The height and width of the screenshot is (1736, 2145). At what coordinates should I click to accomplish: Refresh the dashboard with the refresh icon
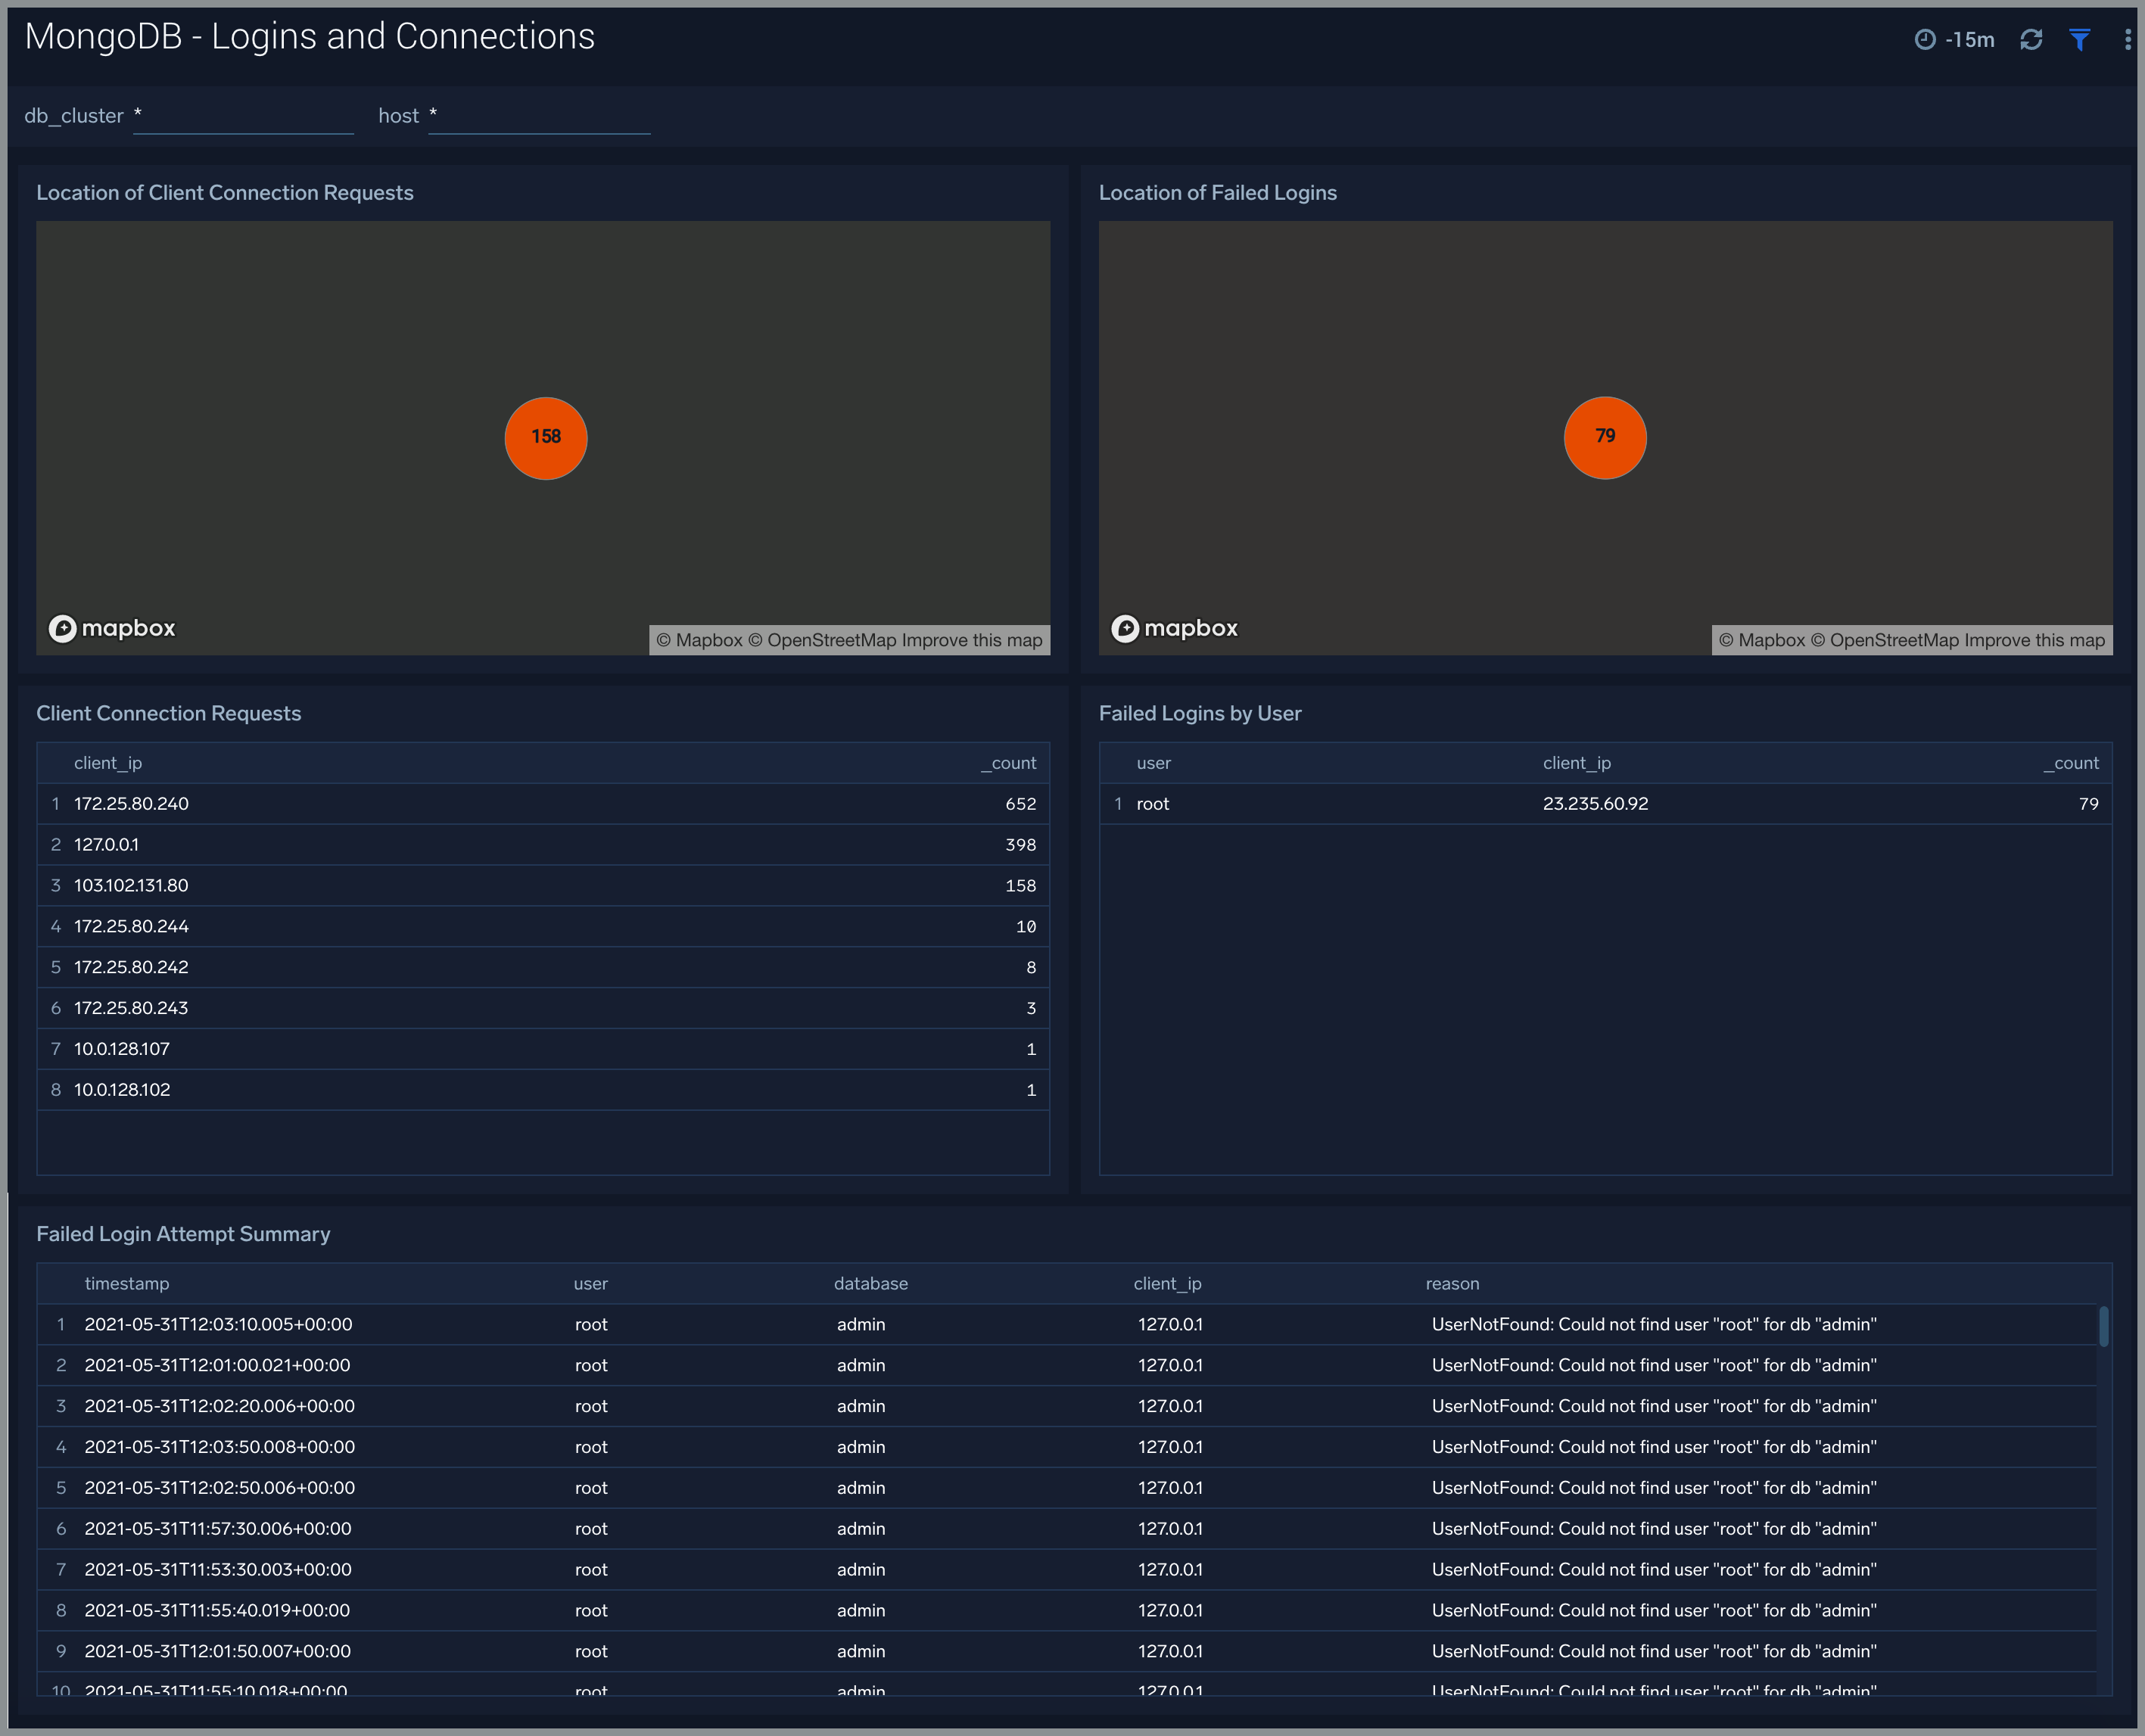tap(2032, 40)
